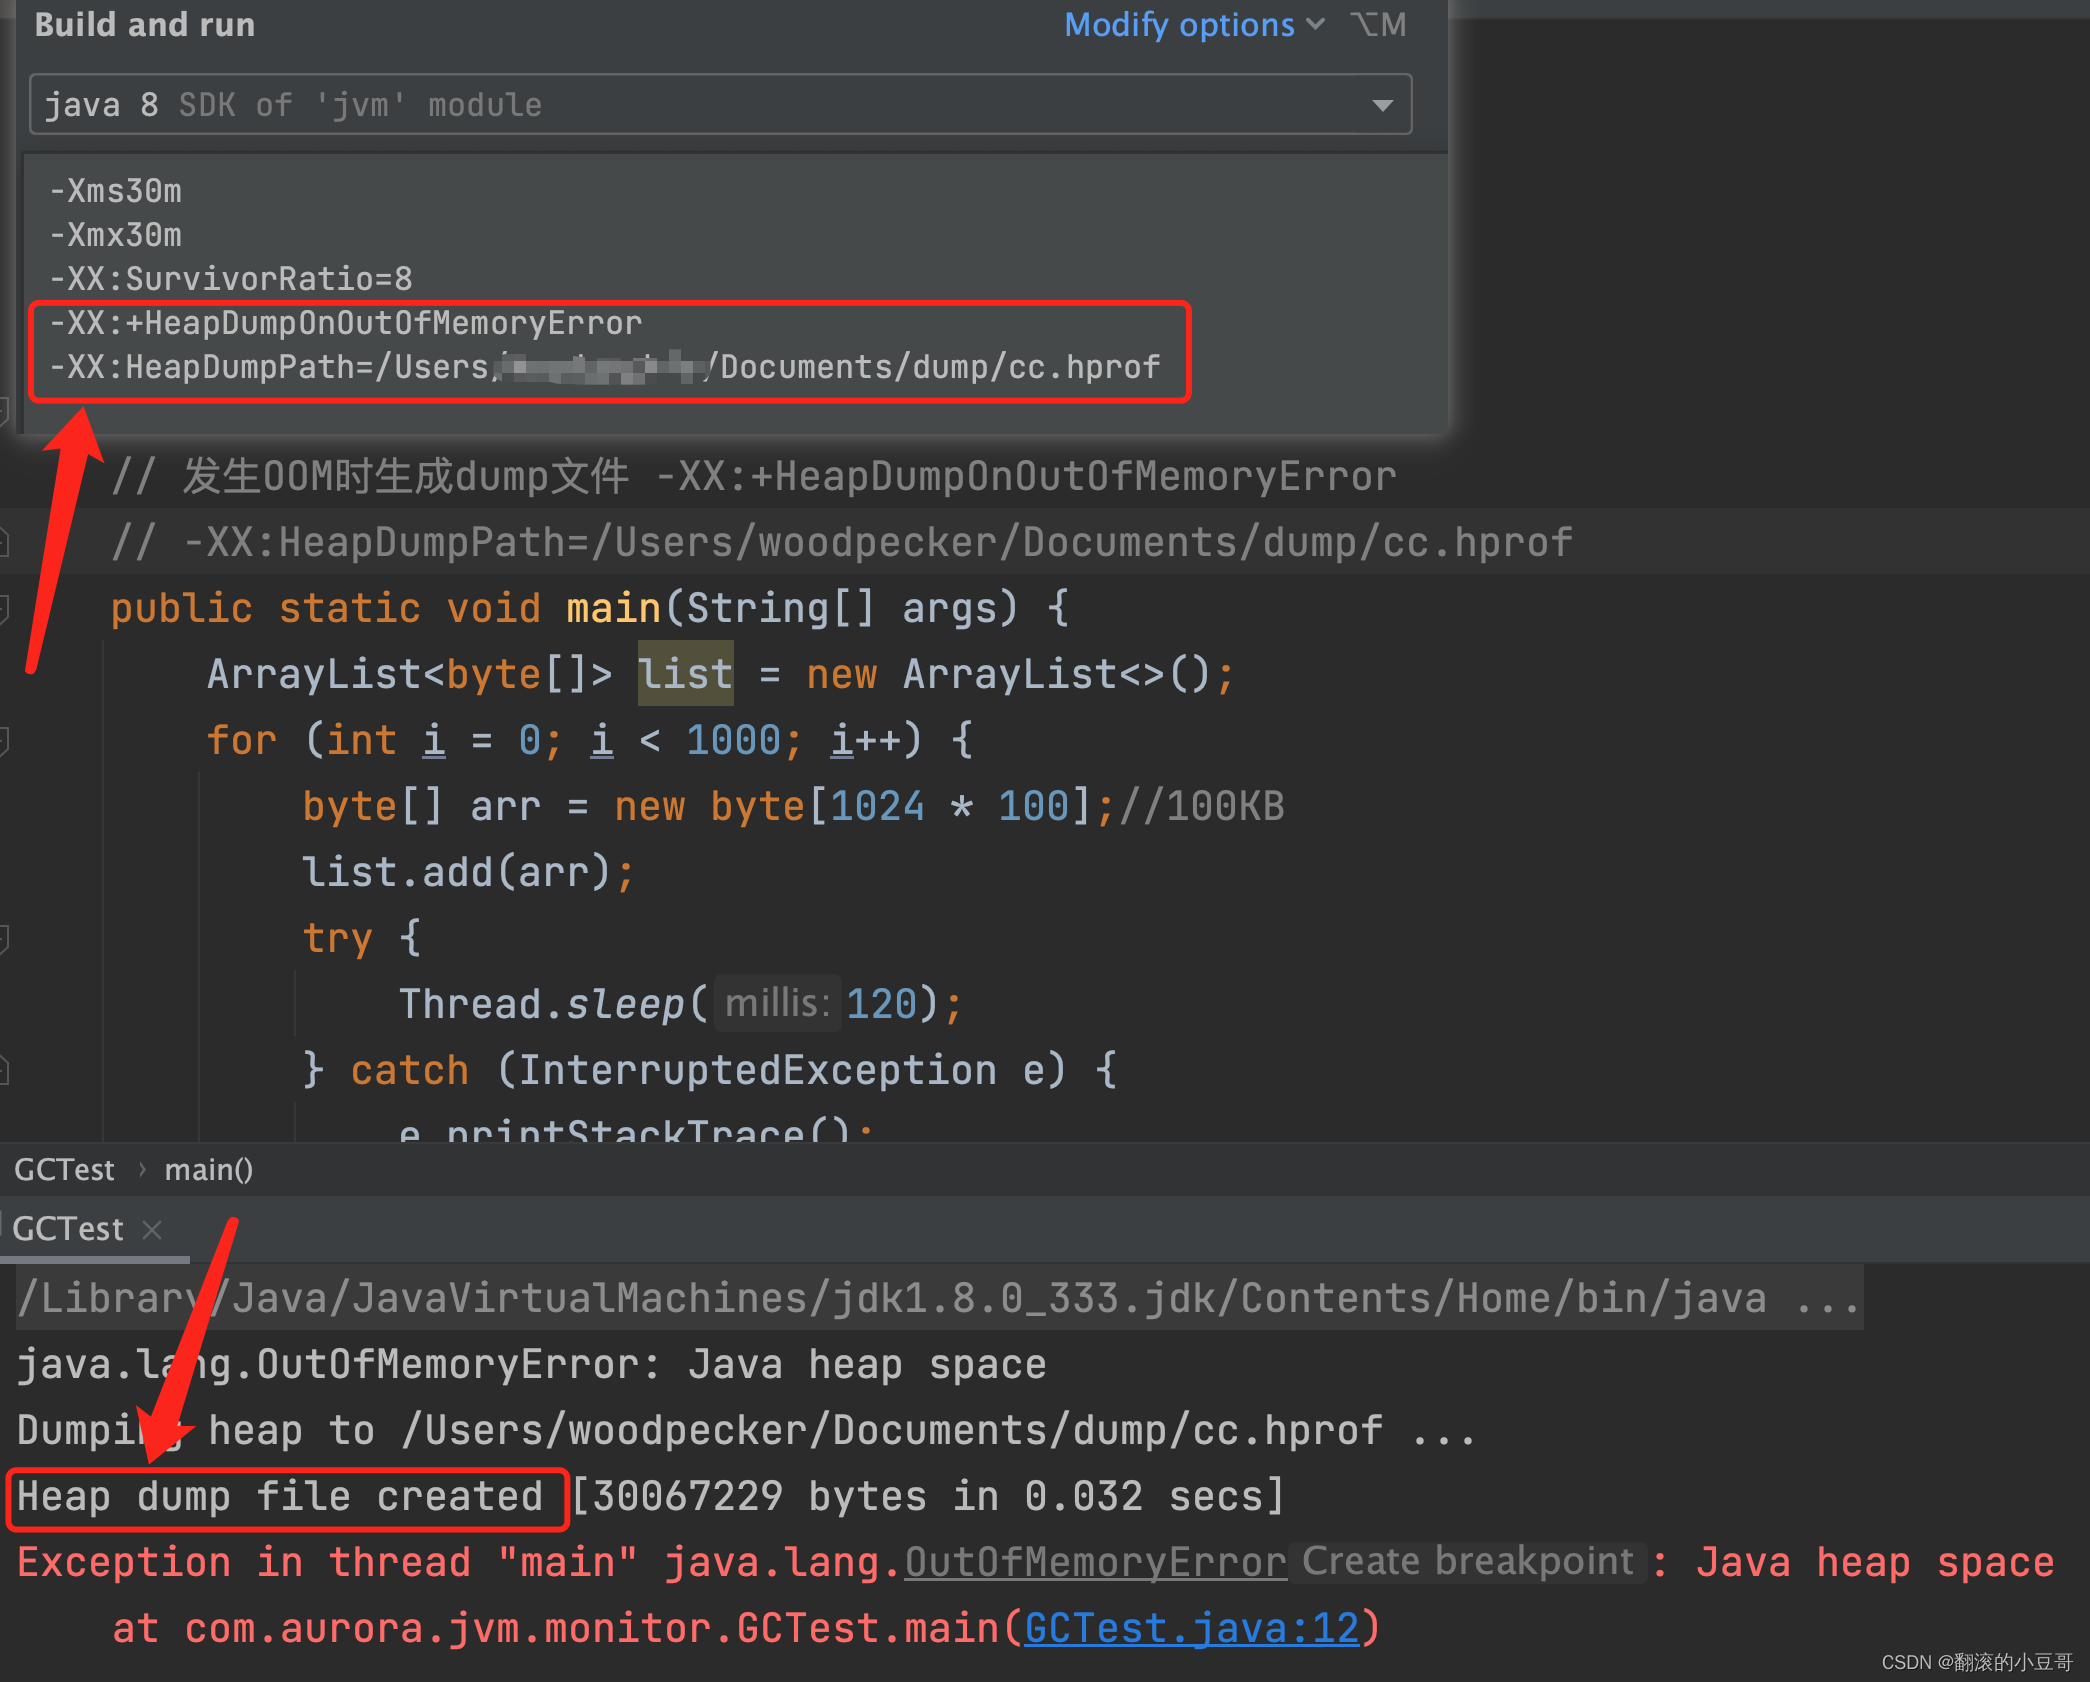Screen dimensions: 2090x1682
Task: Open the Modify options dropdown
Action: pyautogui.click(x=1194, y=25)
